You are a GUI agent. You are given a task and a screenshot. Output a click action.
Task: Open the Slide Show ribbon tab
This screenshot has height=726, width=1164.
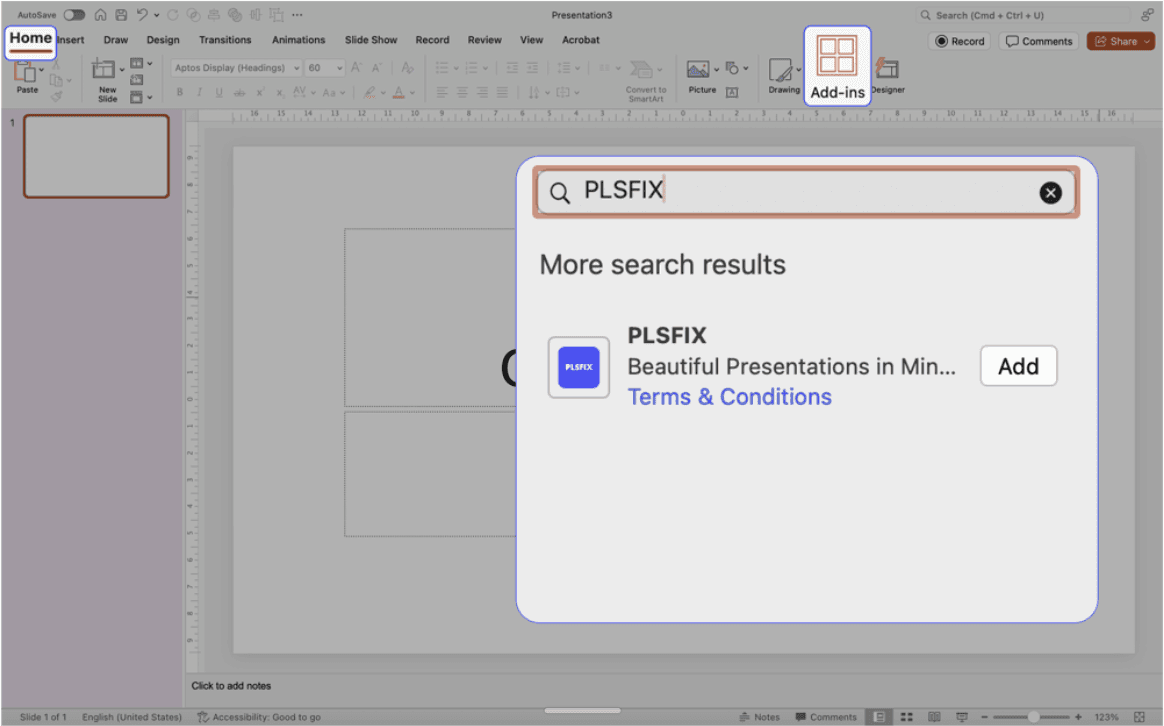(370, 40)
